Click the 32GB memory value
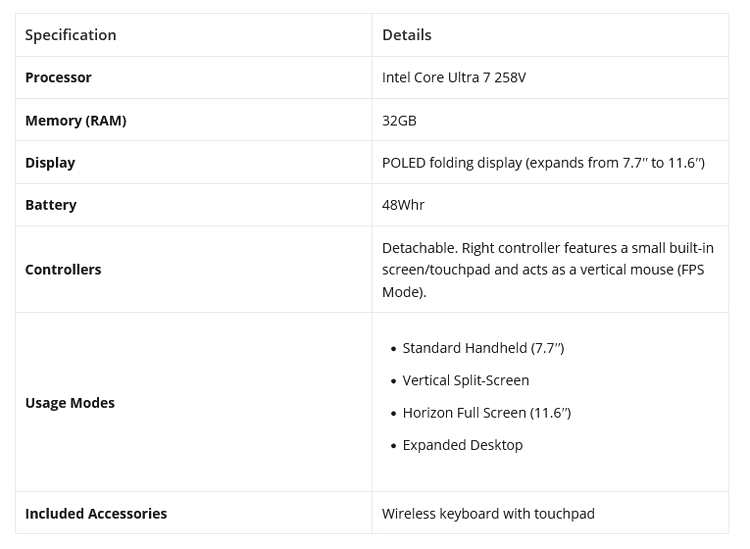This screenshot has height=549, width=750. click(399, 121)
